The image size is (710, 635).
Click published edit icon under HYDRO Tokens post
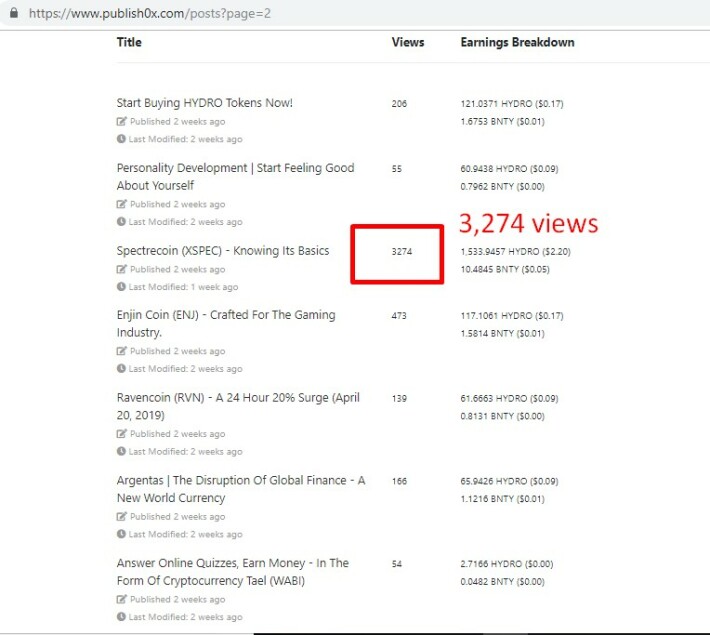pos(121,121)
